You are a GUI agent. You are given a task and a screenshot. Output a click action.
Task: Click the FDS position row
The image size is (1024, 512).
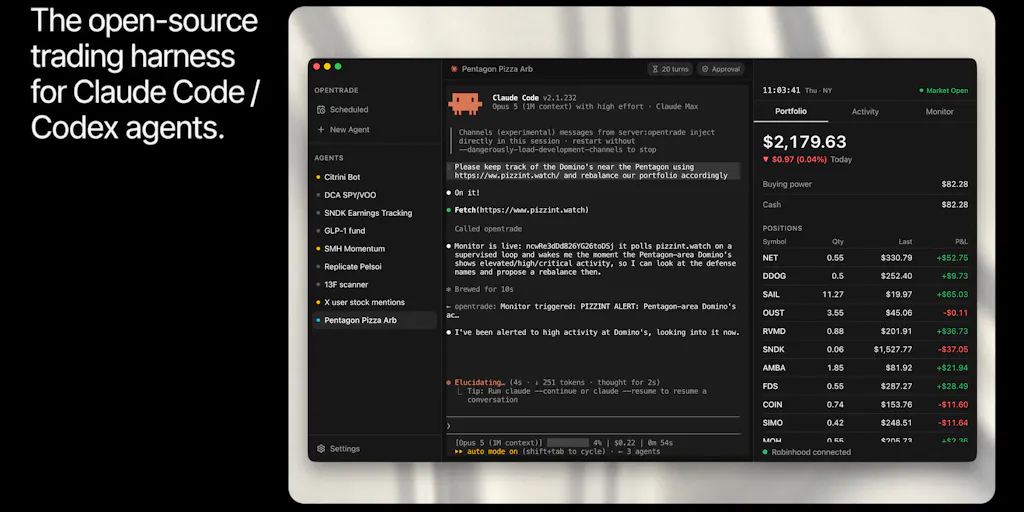click(x=865, y=386)
